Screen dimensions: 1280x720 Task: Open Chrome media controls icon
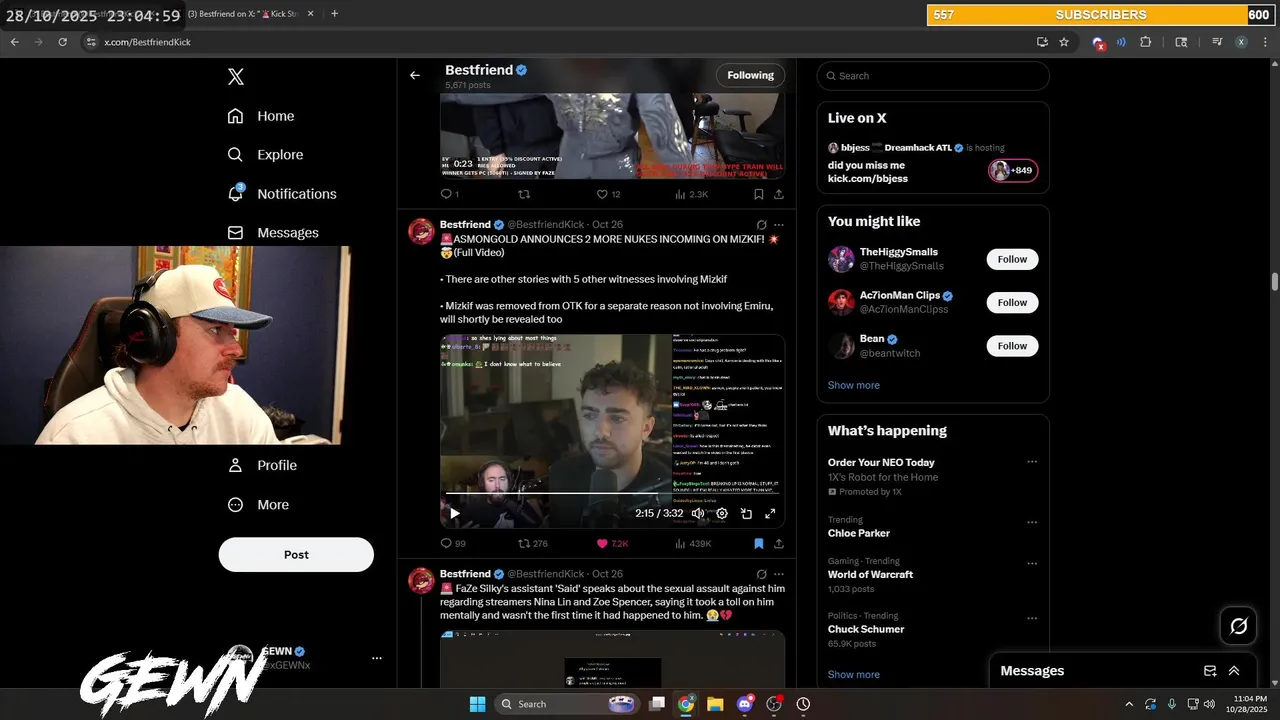(x=1217, y=42)
